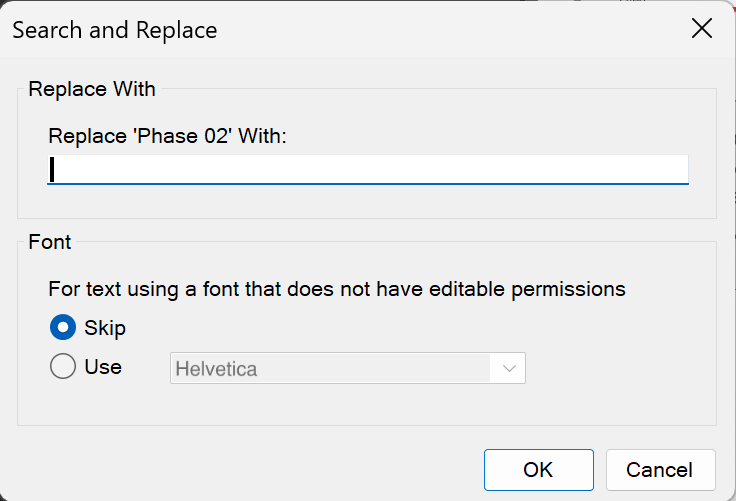Click the Replace 'Phase 02' With input field

click(368, 169)
